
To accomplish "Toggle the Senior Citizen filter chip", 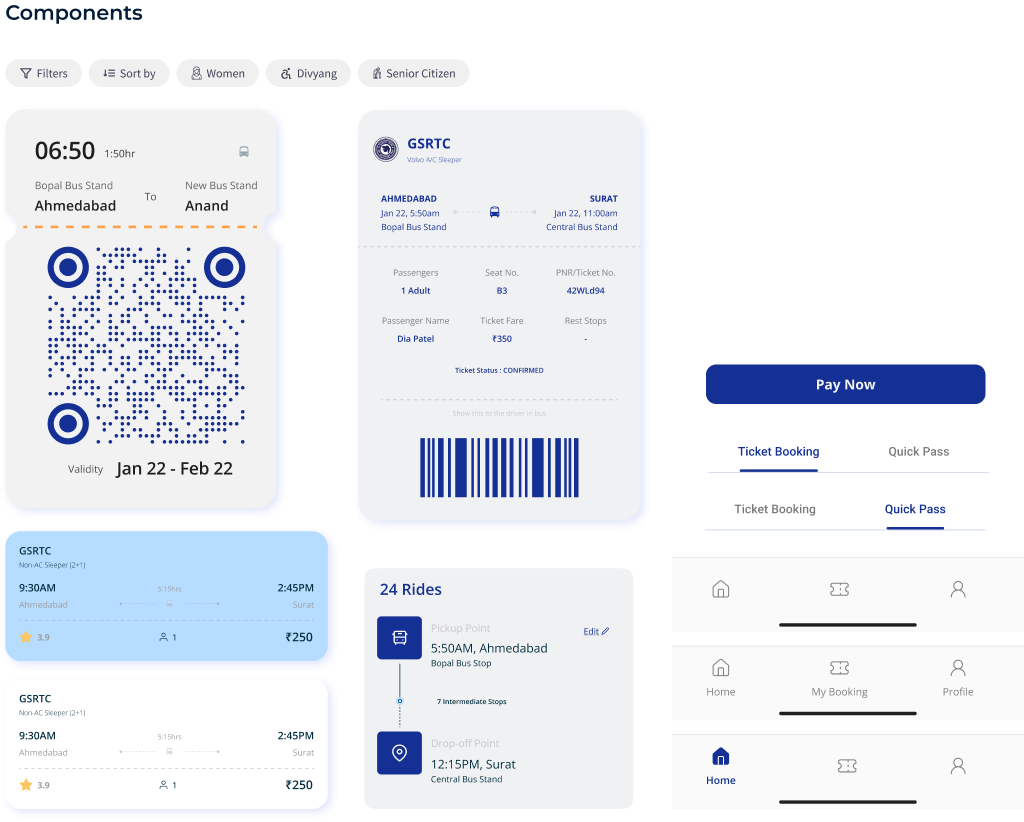I will pos(413,73).
